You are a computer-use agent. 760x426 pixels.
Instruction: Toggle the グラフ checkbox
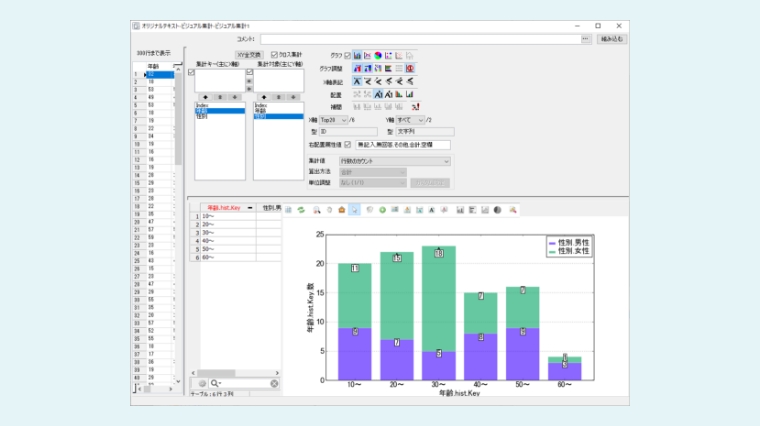(x=348, y=55)
